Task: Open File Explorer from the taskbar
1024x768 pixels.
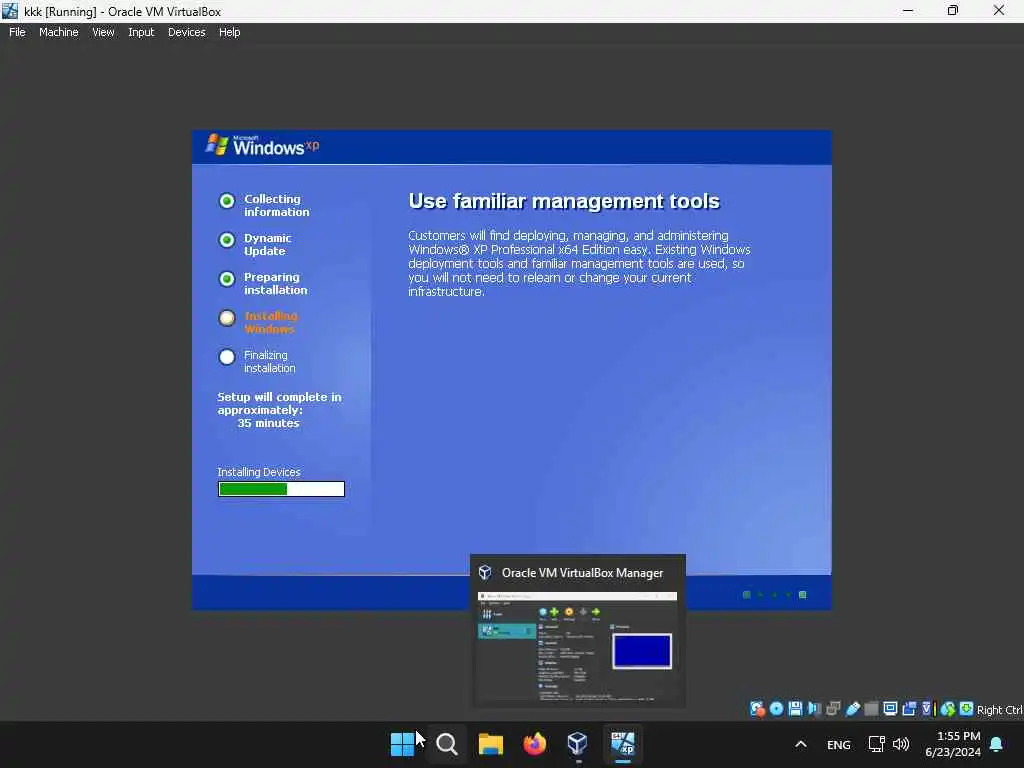Action: tap(490, 744)
